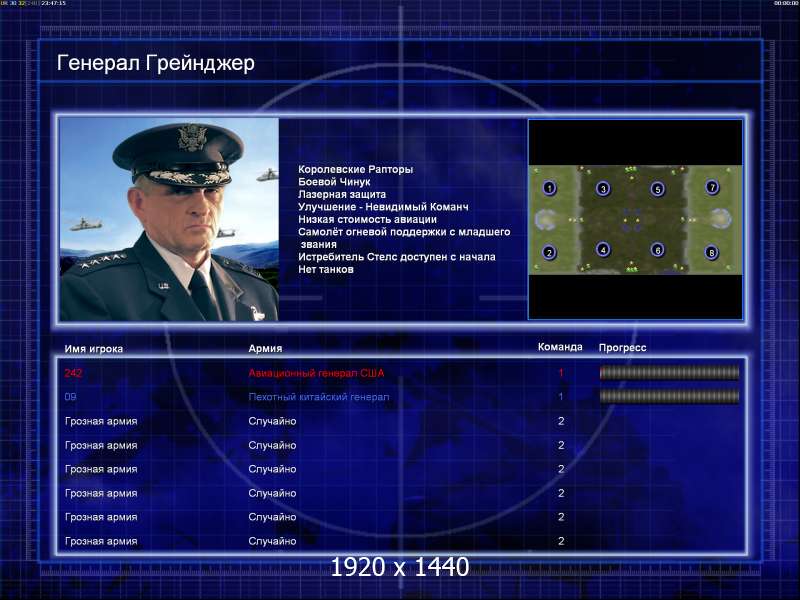Click Самолёт огневой поддержки с младшего text
Viewport: 800px width, 600px height.
point(404,232)
